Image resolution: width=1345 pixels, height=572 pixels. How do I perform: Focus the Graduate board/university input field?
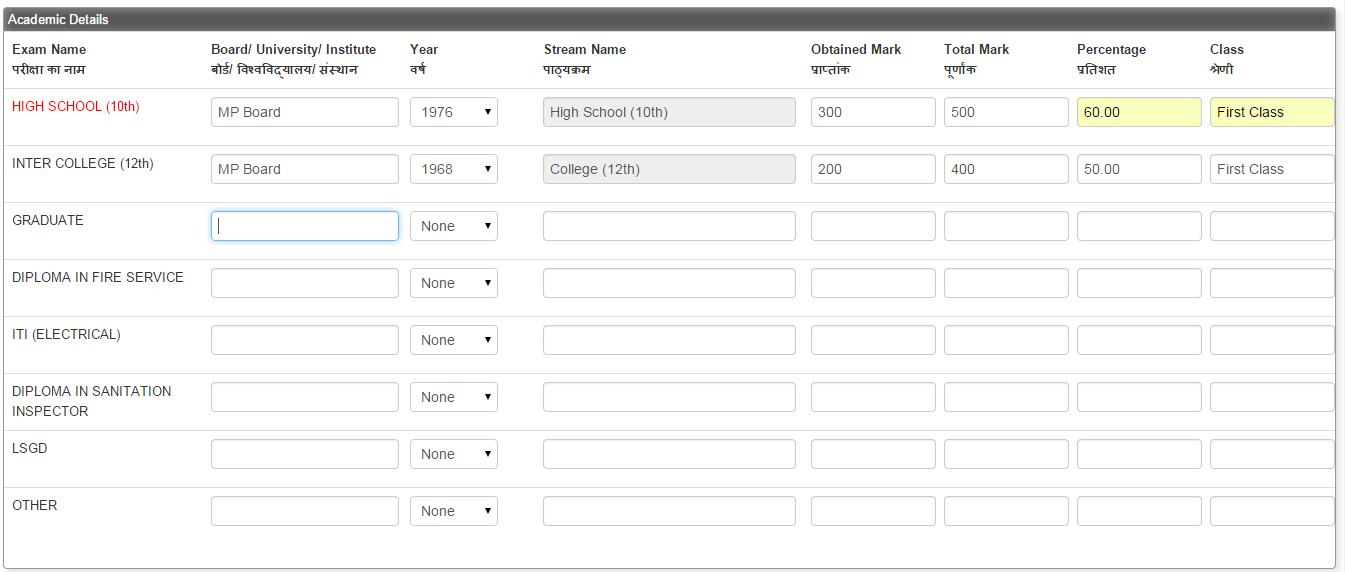305,226
